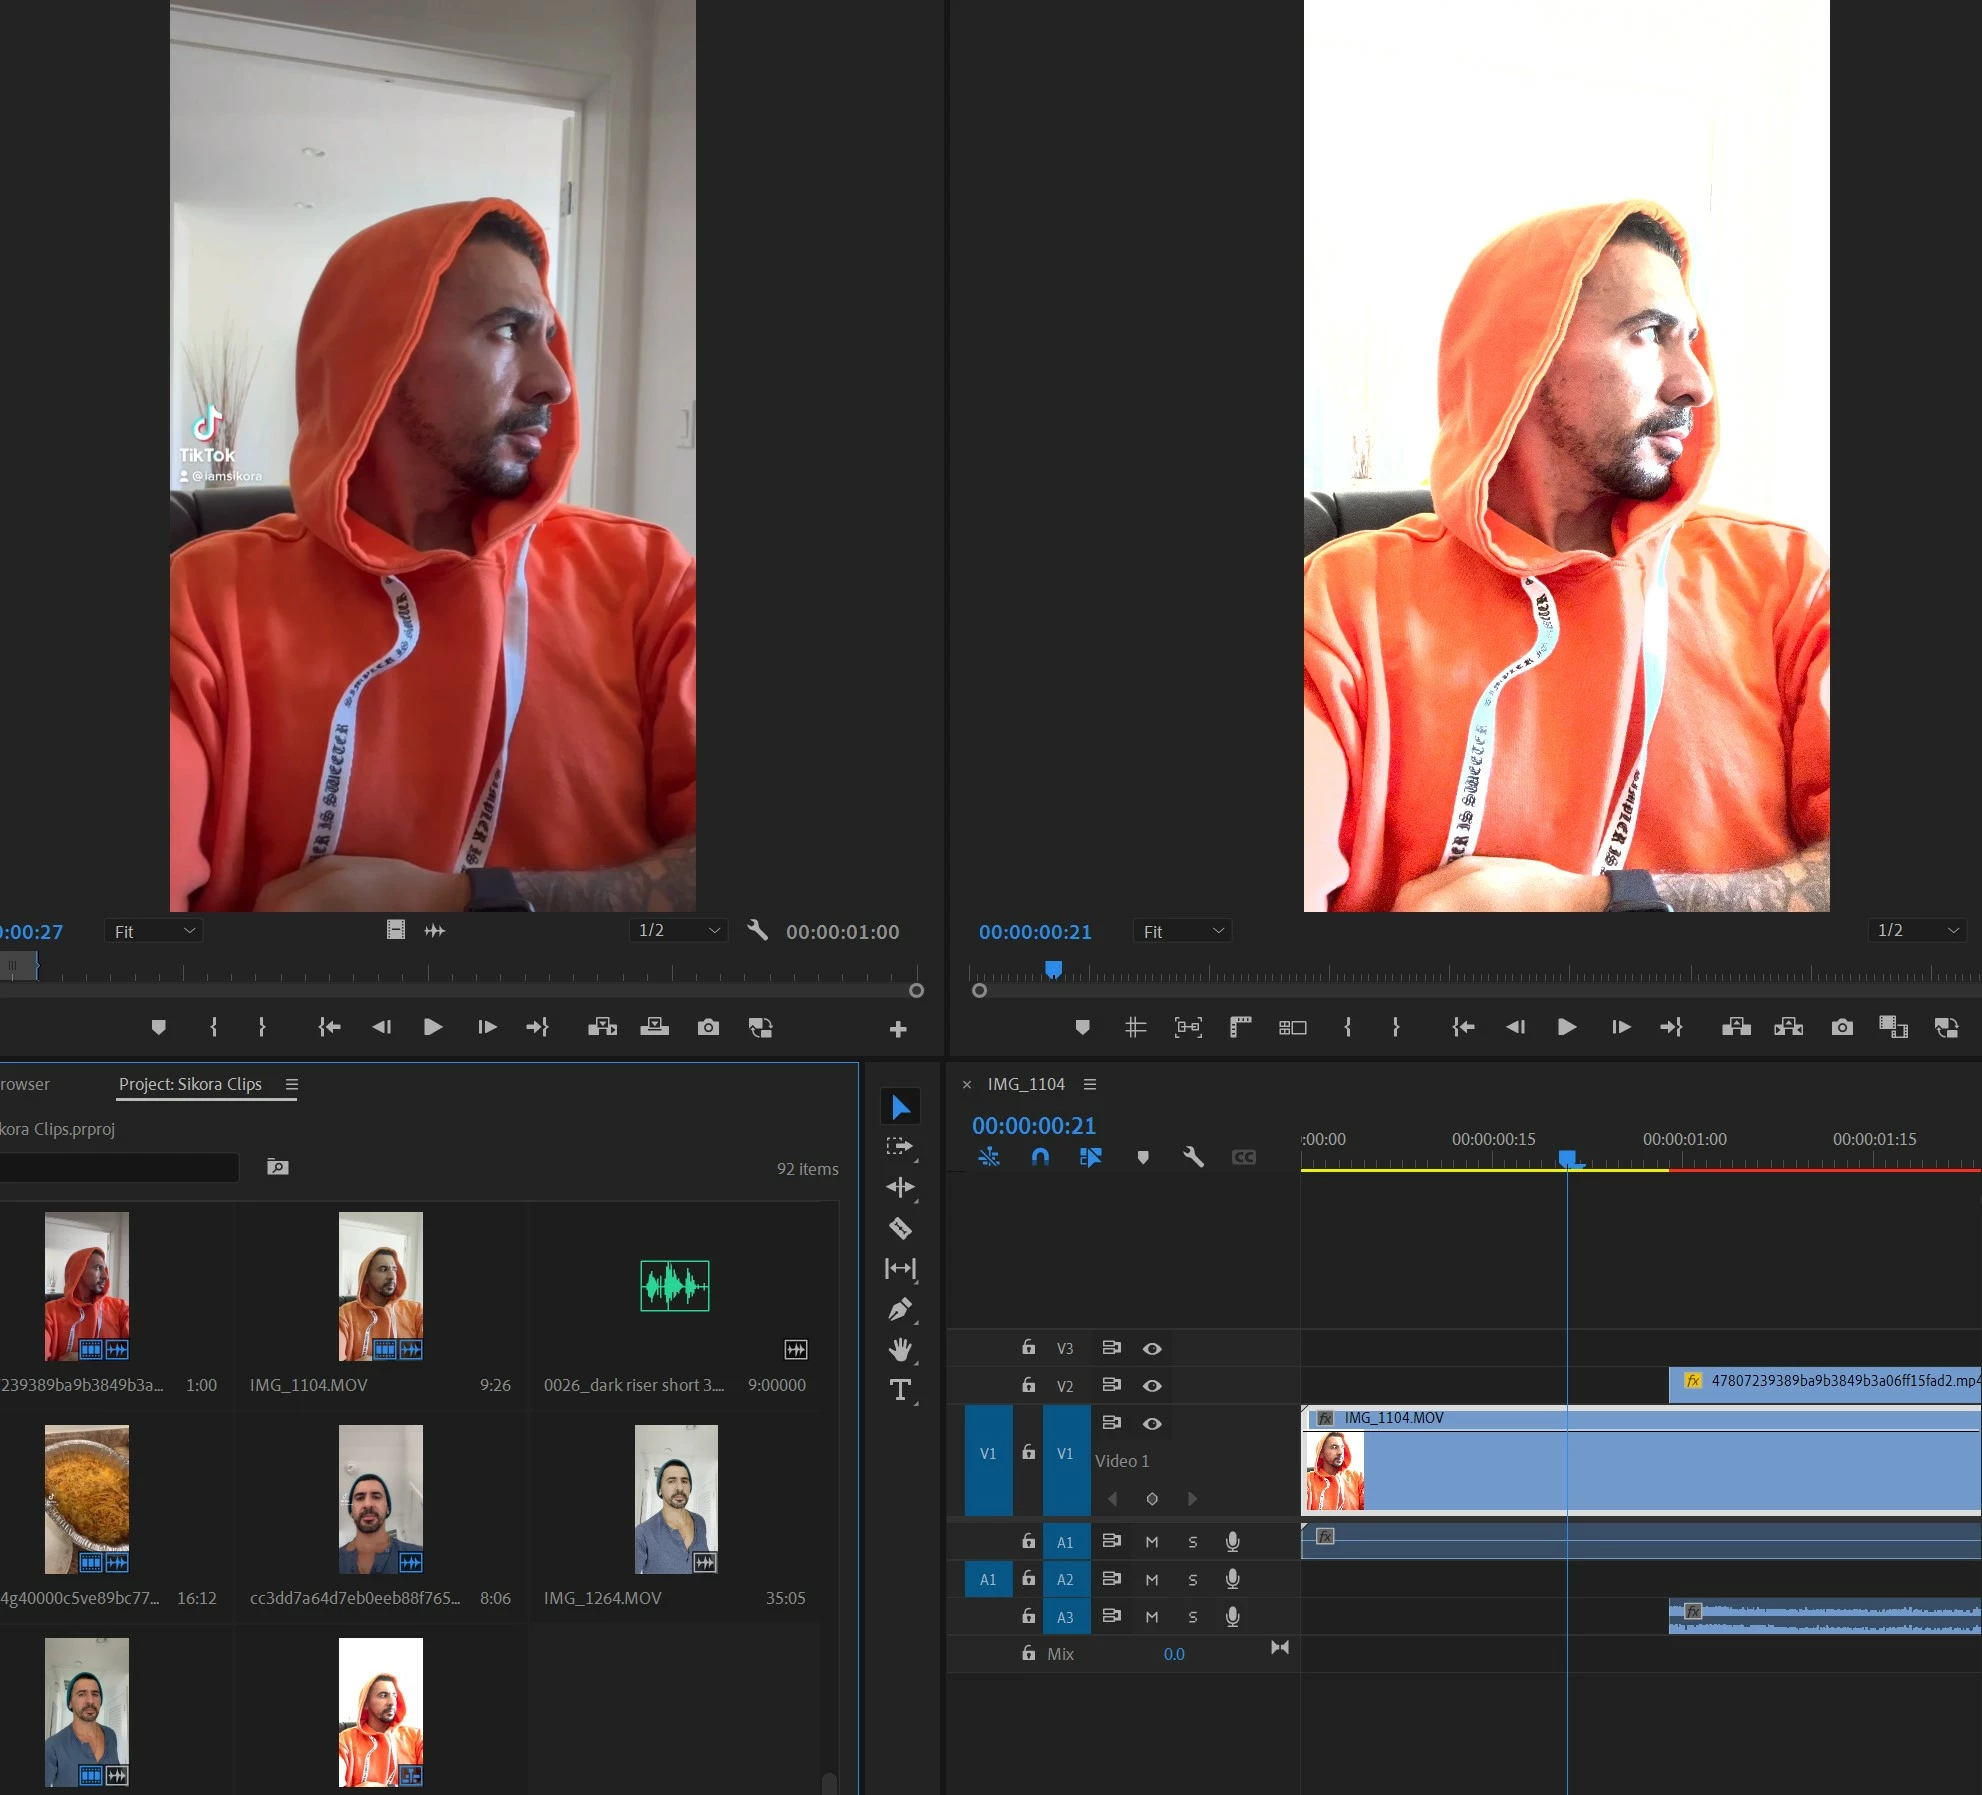Select the IMG_1264.MOV thumbnail

[x=676, y=1499]
